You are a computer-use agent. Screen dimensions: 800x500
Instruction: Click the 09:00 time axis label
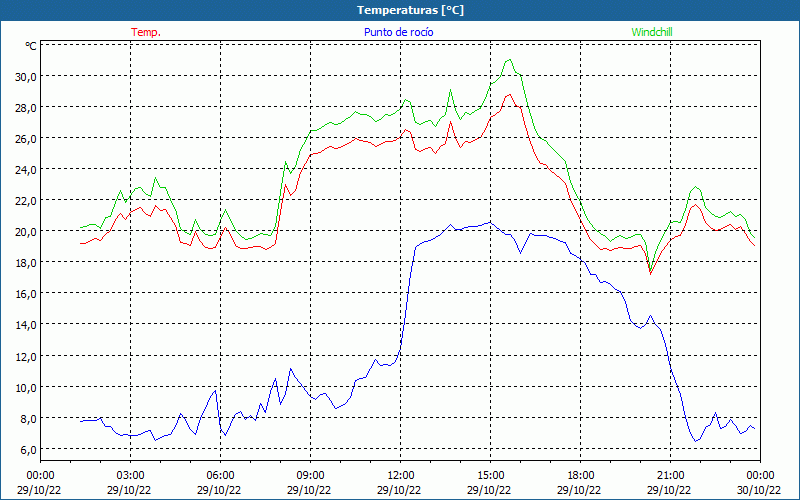click(x=310, y=476)
